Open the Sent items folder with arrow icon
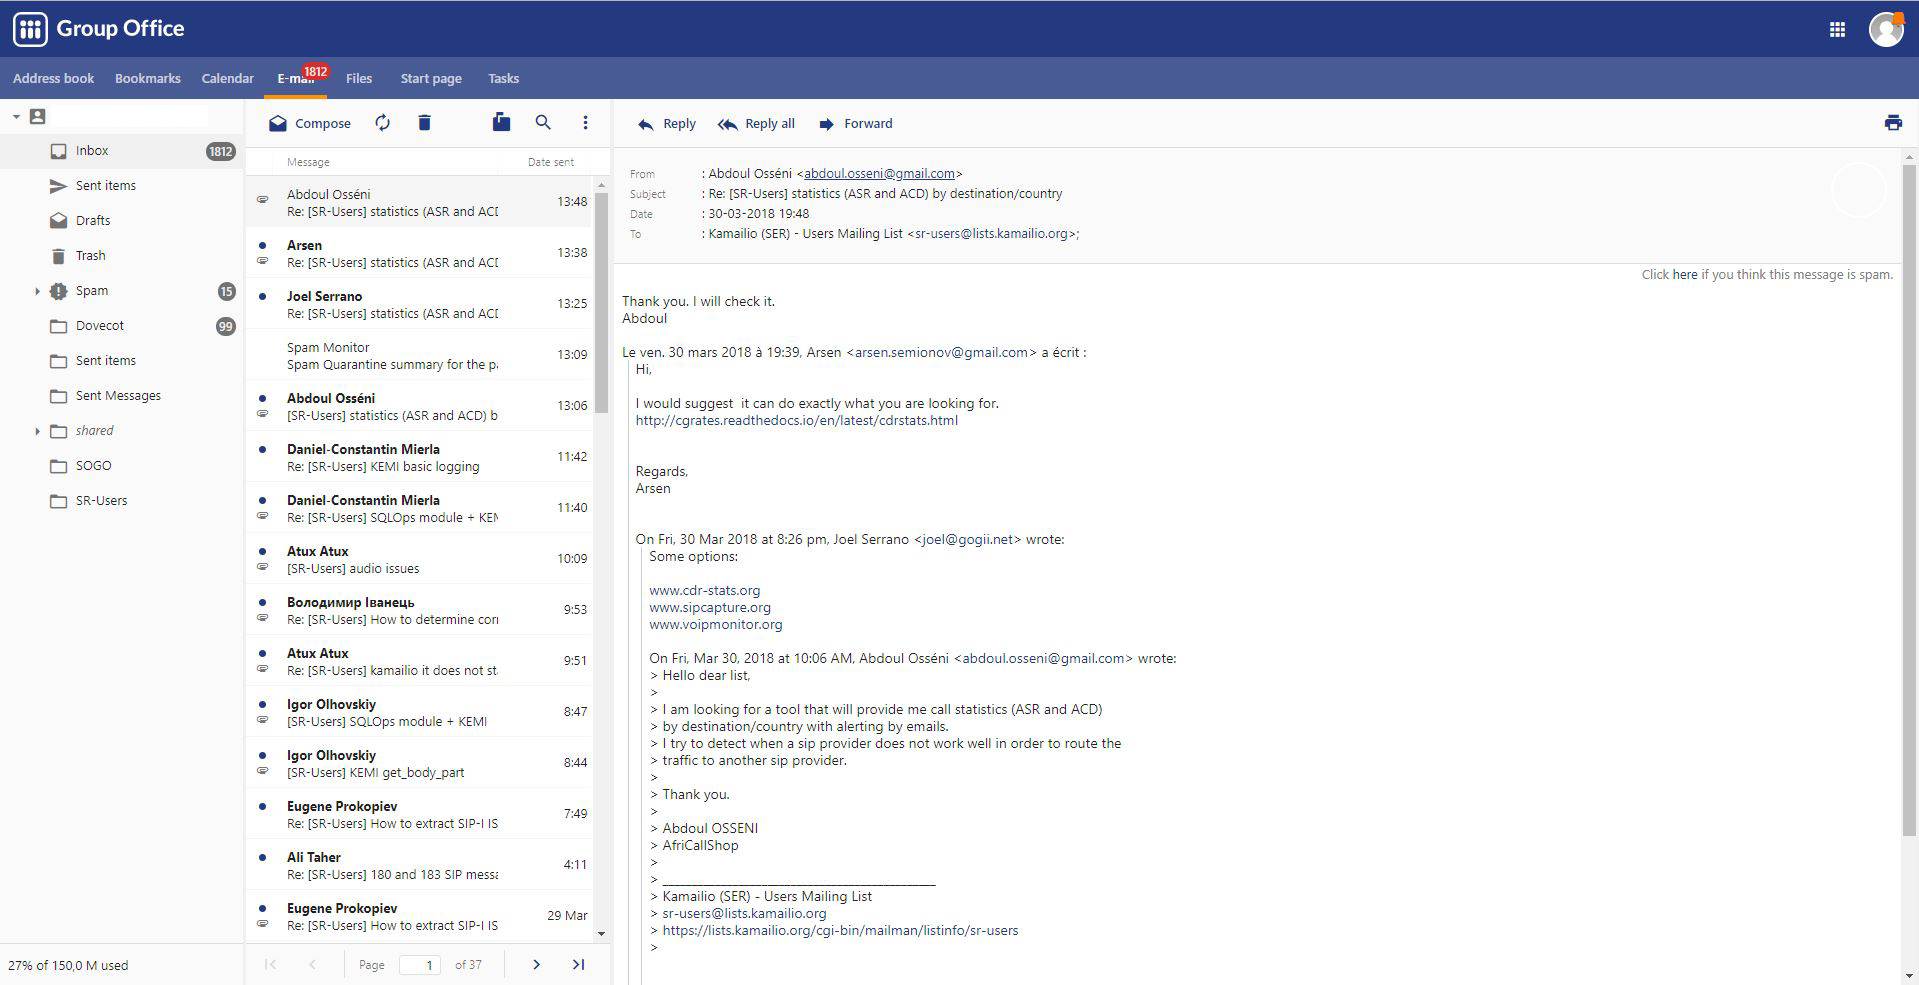Screen dimensions: 1919x985 coord(121,186)
